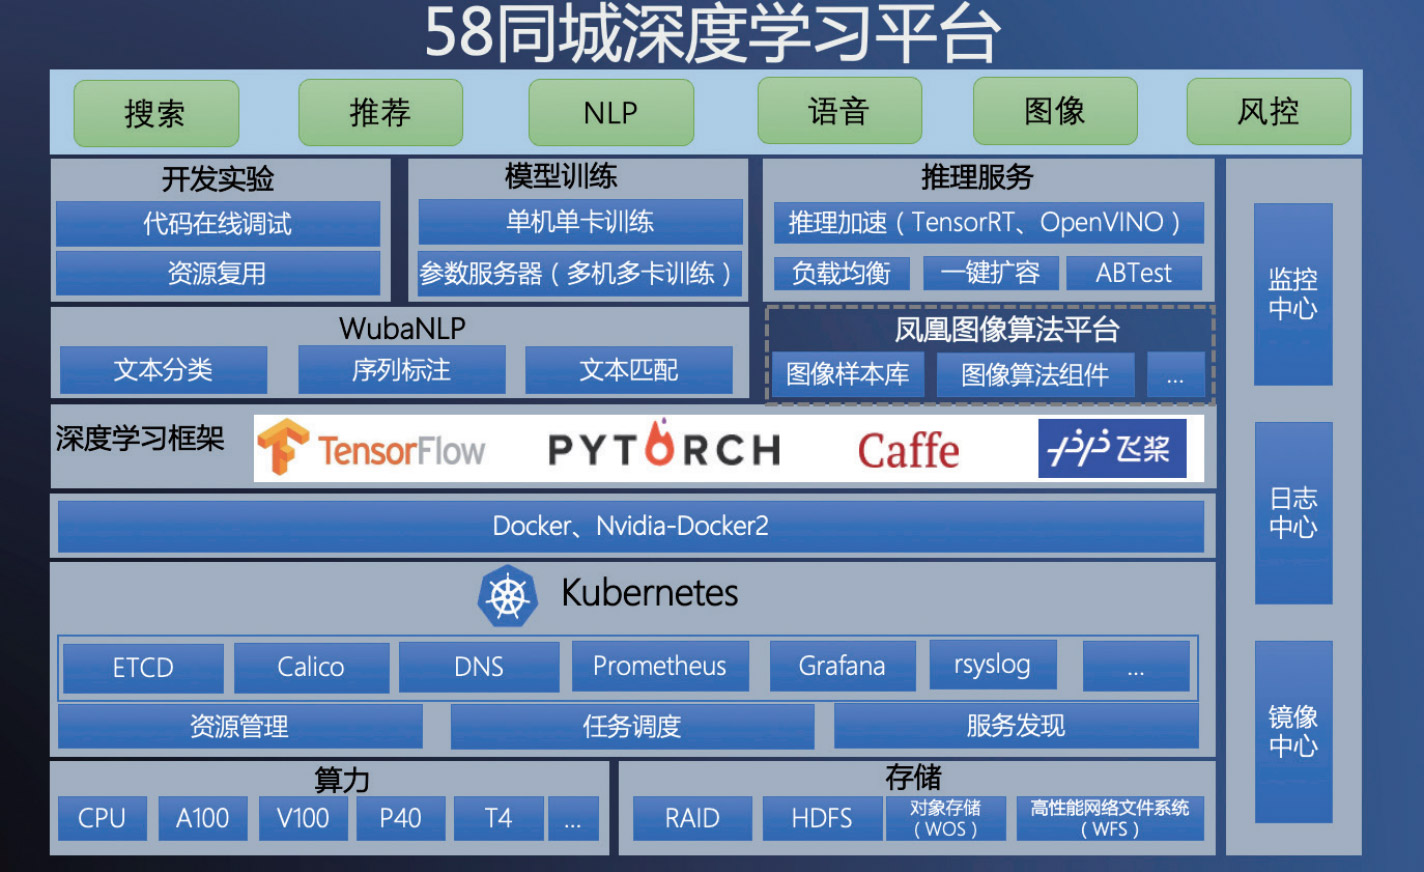
Task: Click the 存储 heading
Action: (x=913, y=777)
